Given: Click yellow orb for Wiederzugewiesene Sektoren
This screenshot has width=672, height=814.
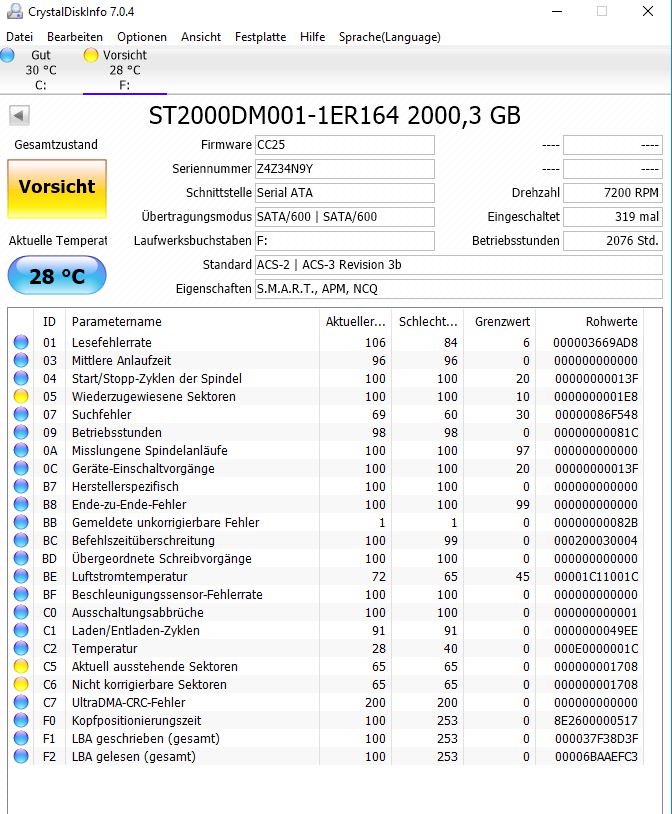Looking at the screenshot, I should [x=21, y=396].
